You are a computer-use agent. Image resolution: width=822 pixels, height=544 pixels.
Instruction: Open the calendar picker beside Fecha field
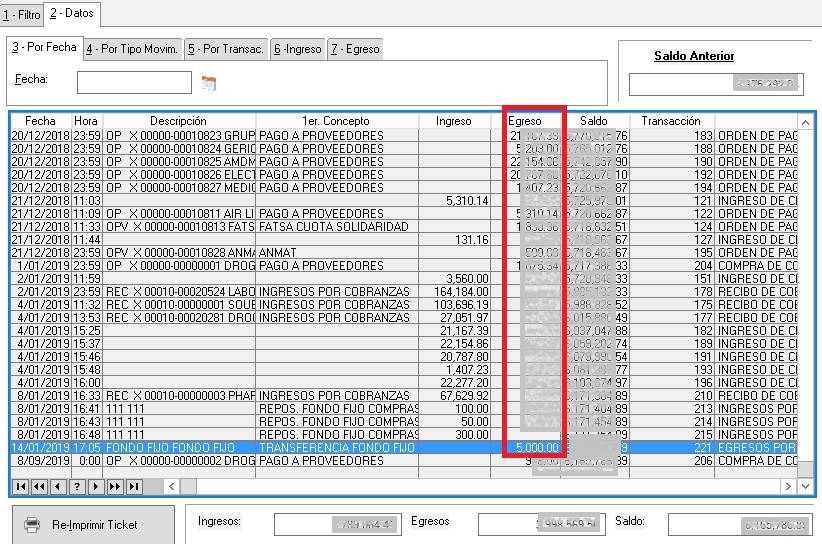coord(208,83)
